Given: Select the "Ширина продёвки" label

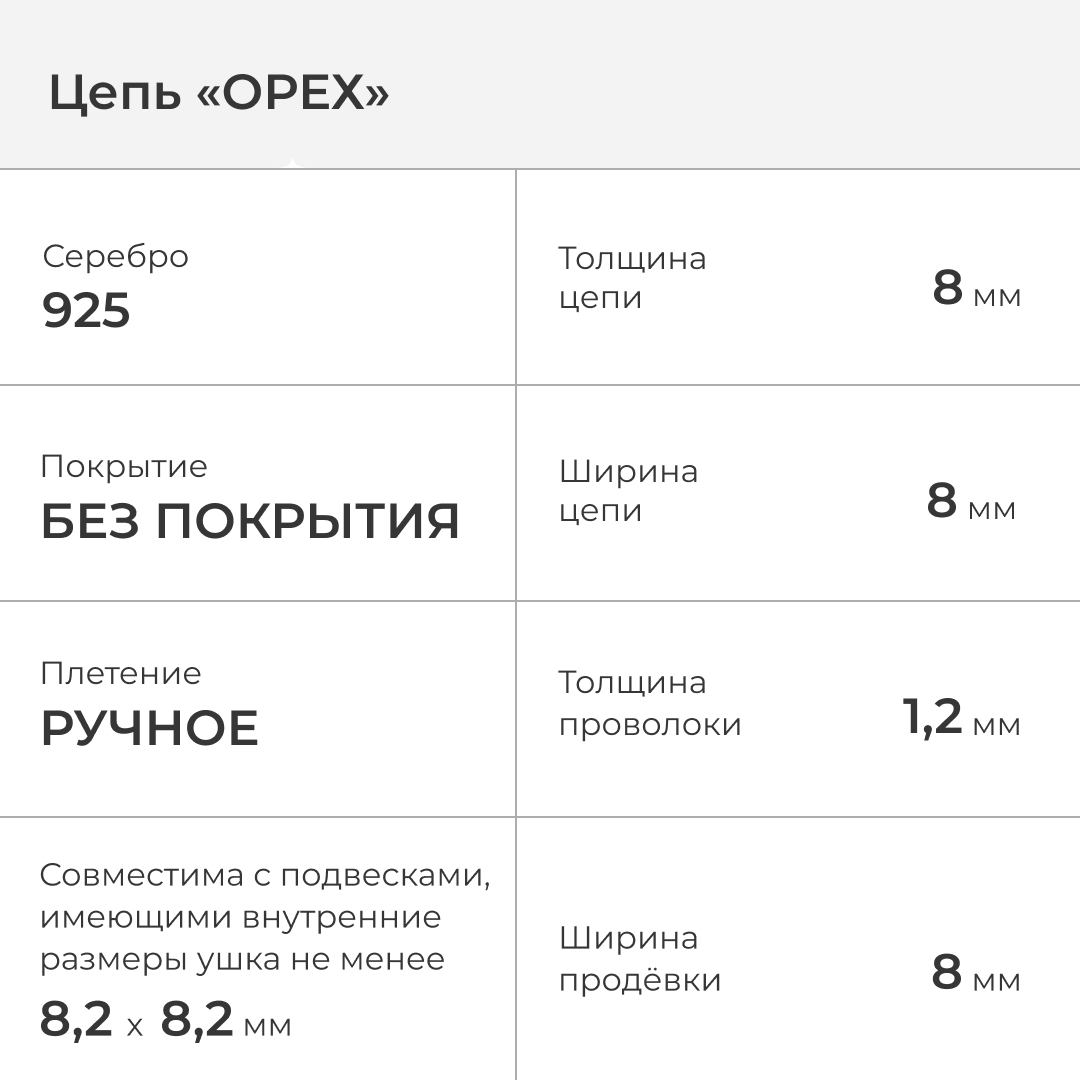Looking at the screenshot, I should click(x=639, y=959).
